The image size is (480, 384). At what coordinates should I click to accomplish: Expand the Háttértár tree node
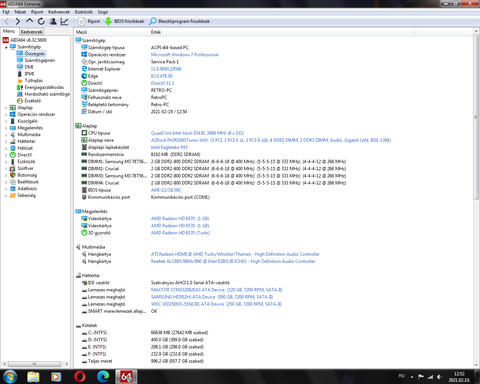click(6, 141)
